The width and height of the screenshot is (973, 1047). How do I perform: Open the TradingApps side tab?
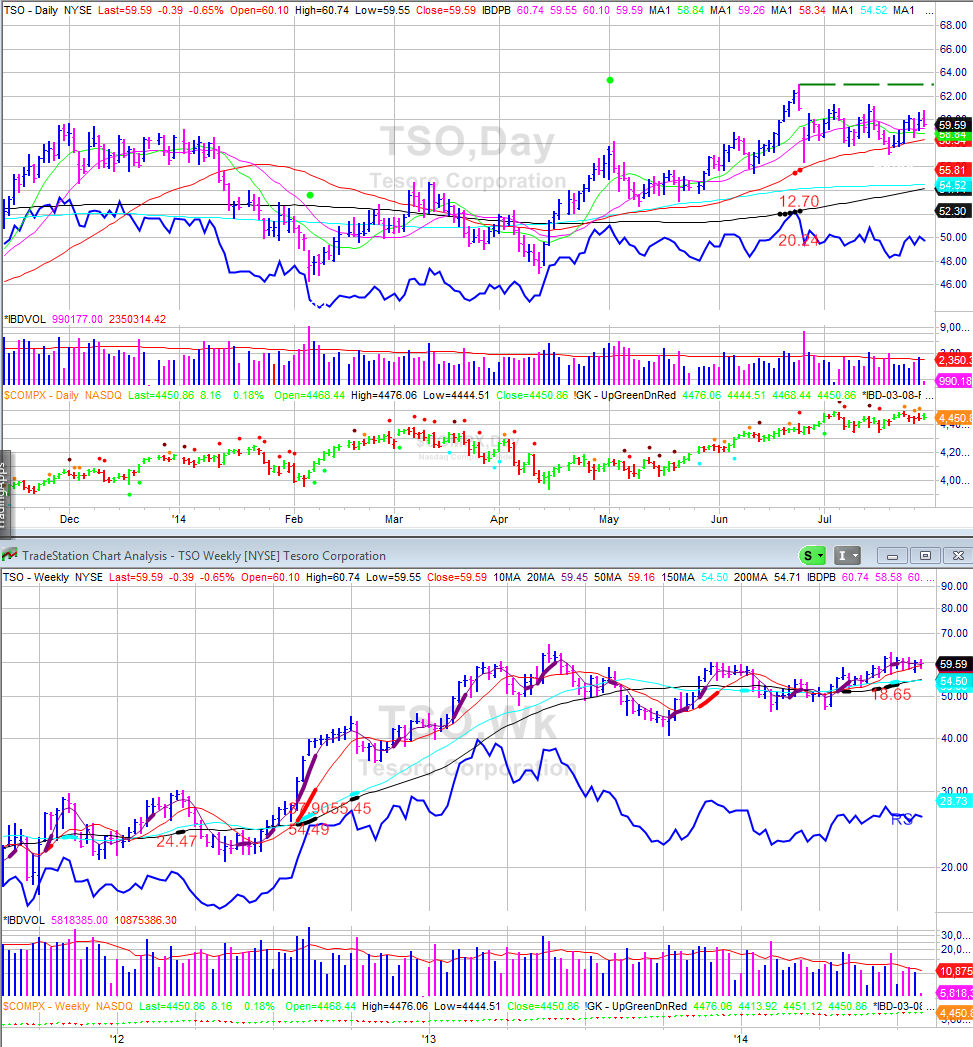coord(4,494)
